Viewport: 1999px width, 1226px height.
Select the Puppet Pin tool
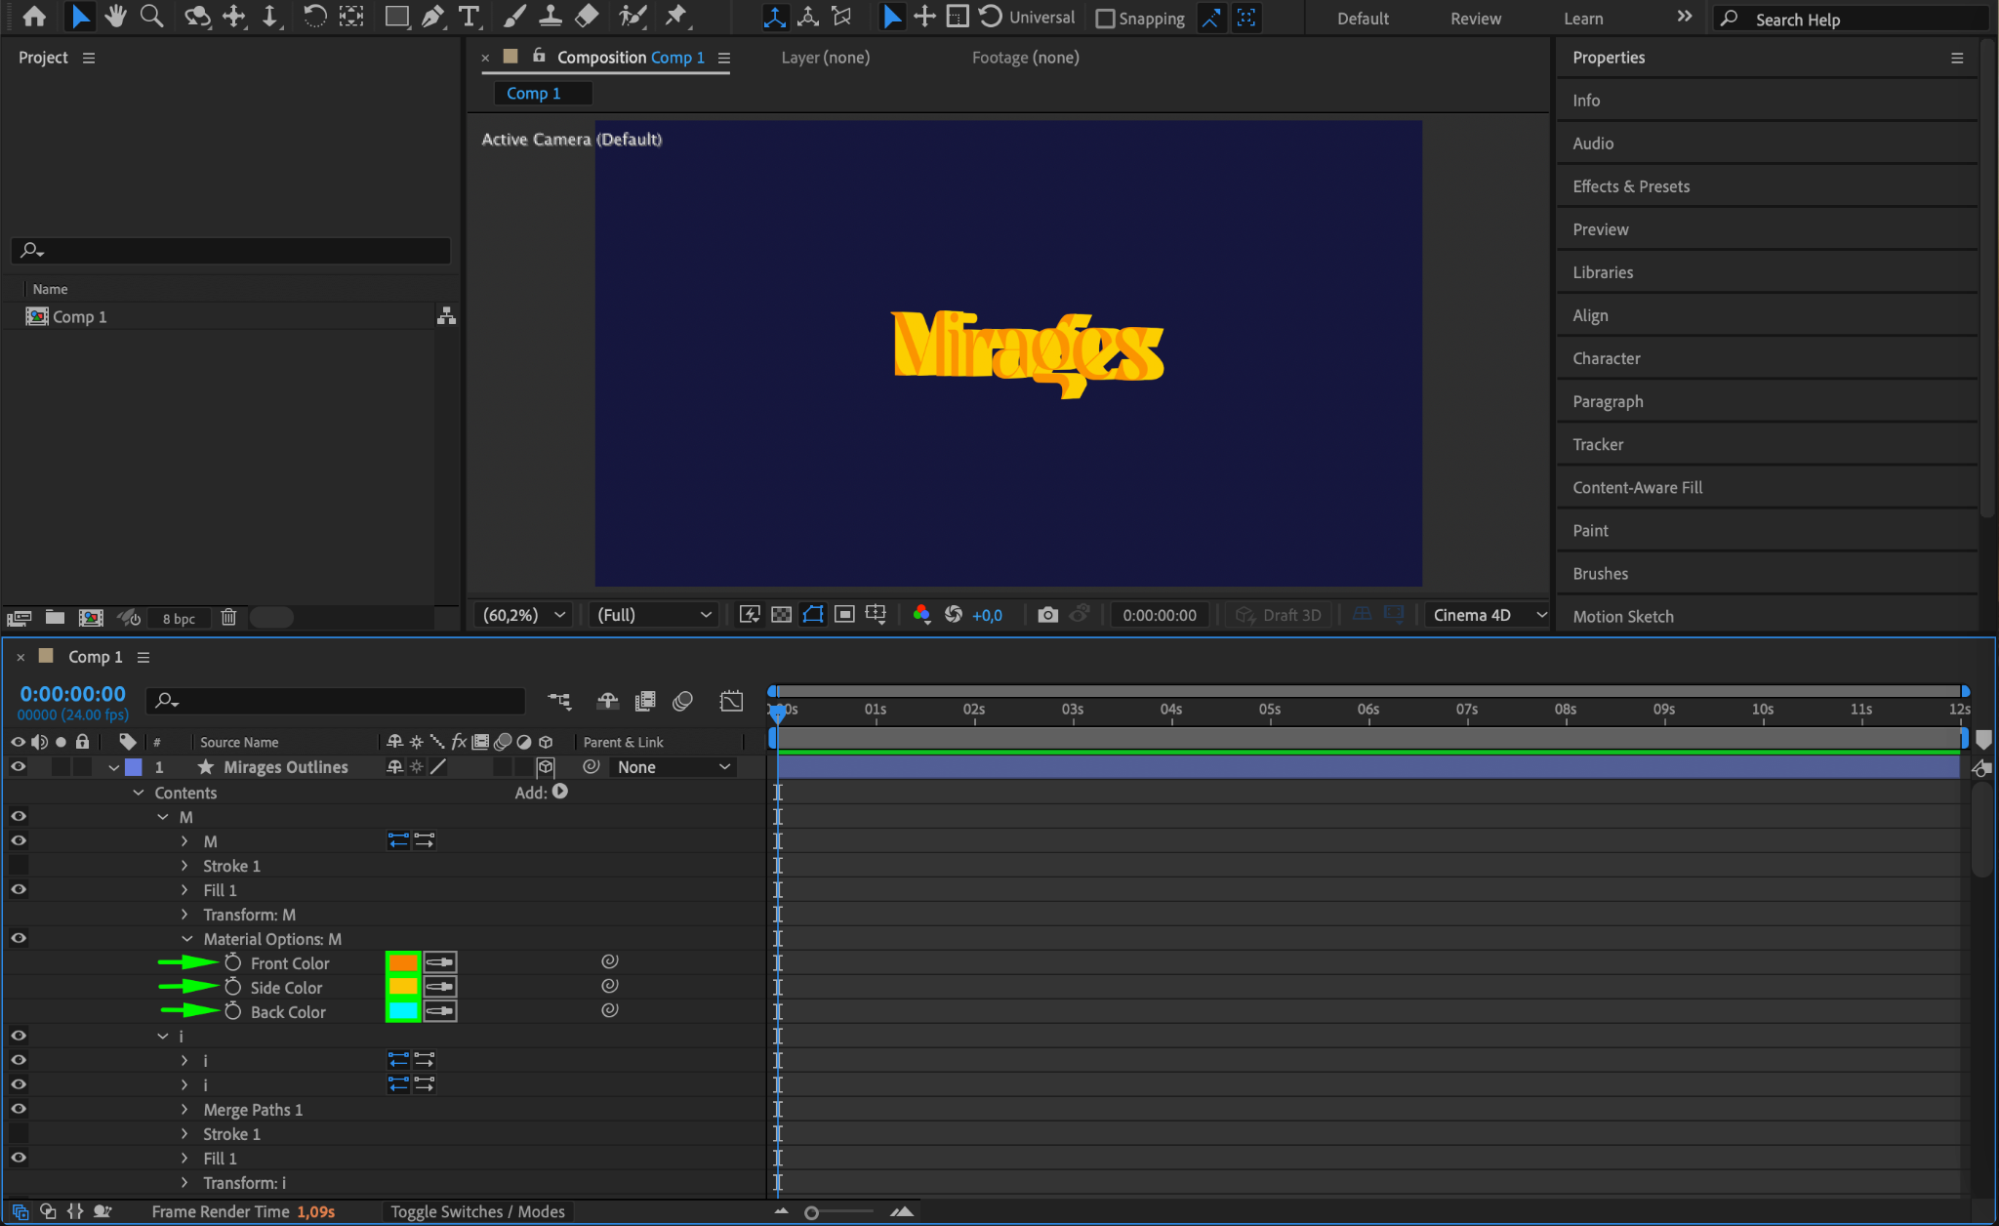[677, 16]
